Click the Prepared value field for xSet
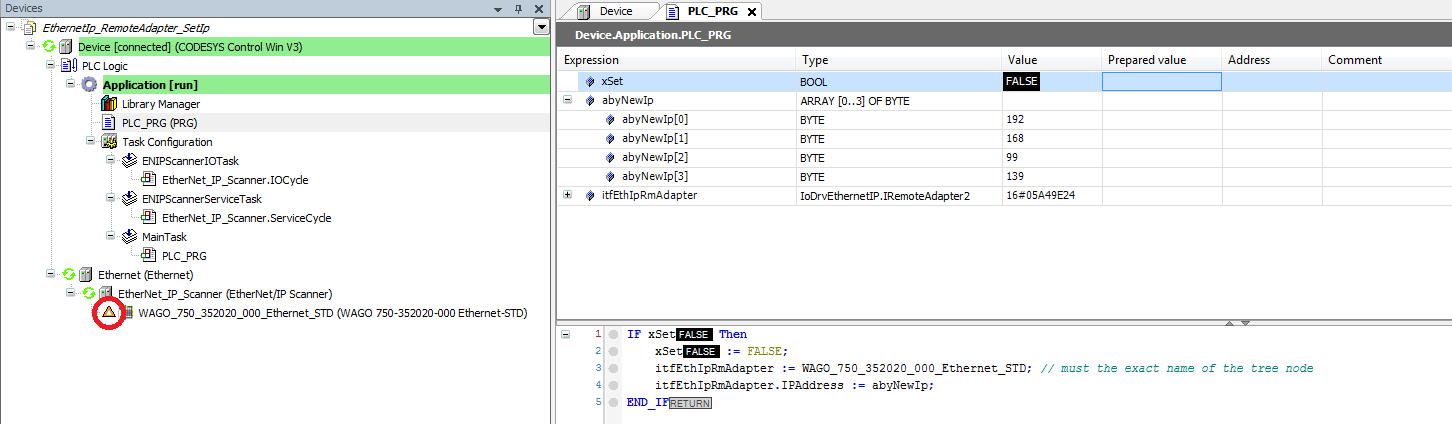Viewport: 1452px width, 424px height. tap(1160, 81)
